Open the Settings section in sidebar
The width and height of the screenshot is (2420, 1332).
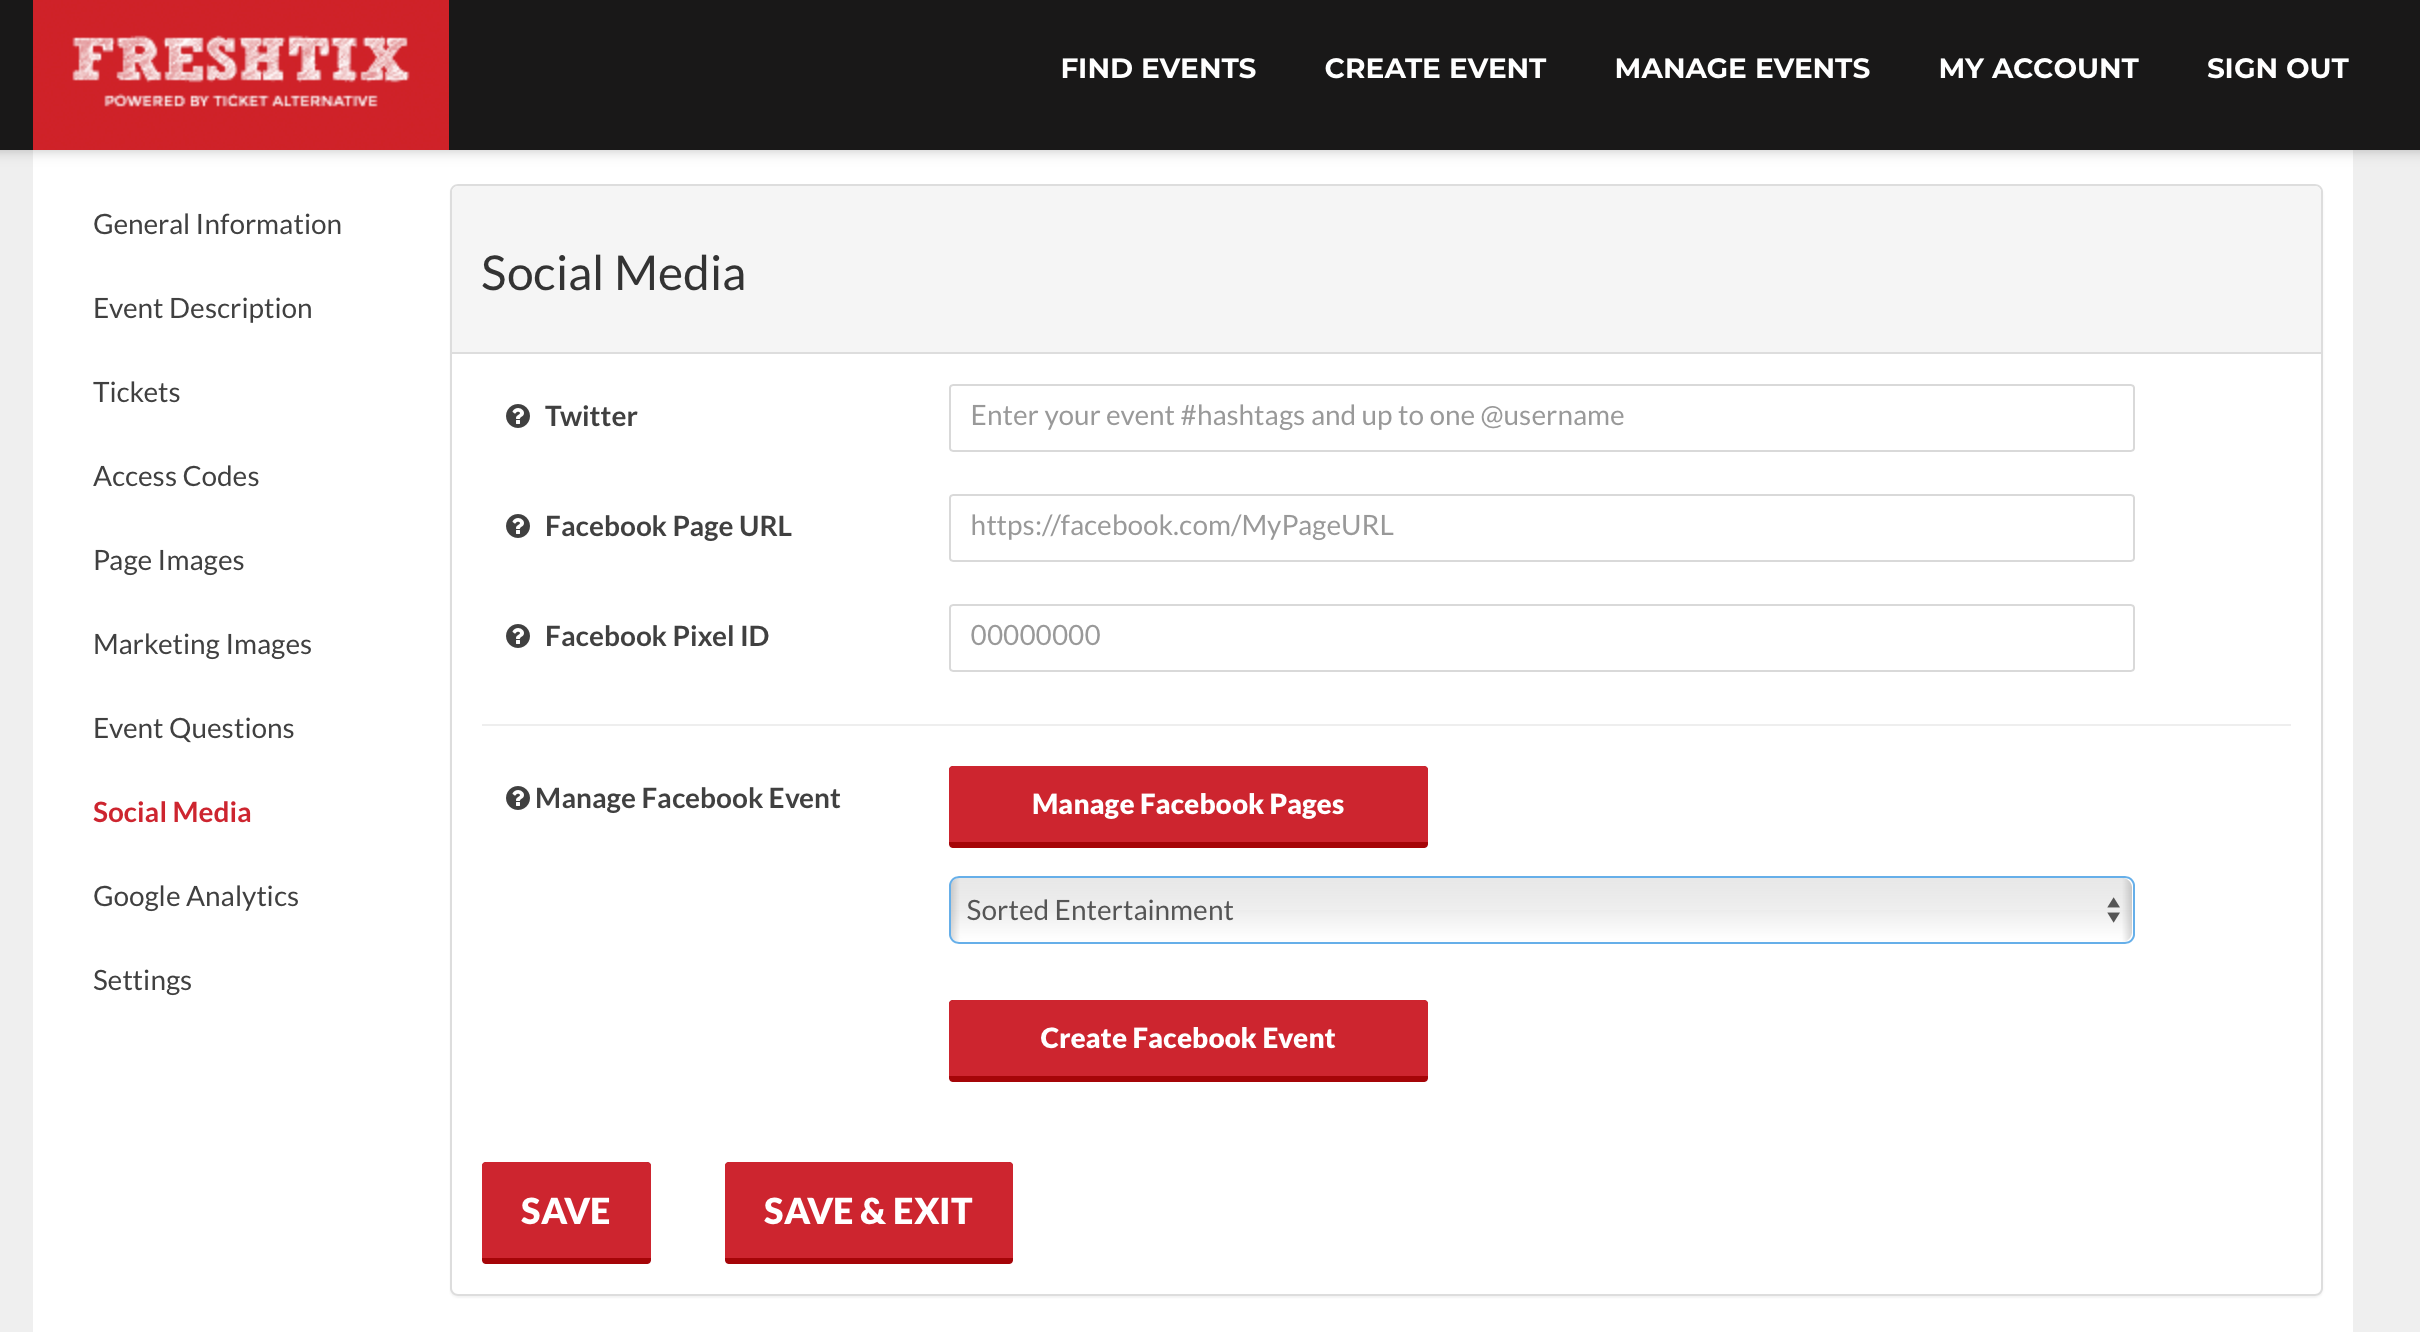[x=142, y=980]
